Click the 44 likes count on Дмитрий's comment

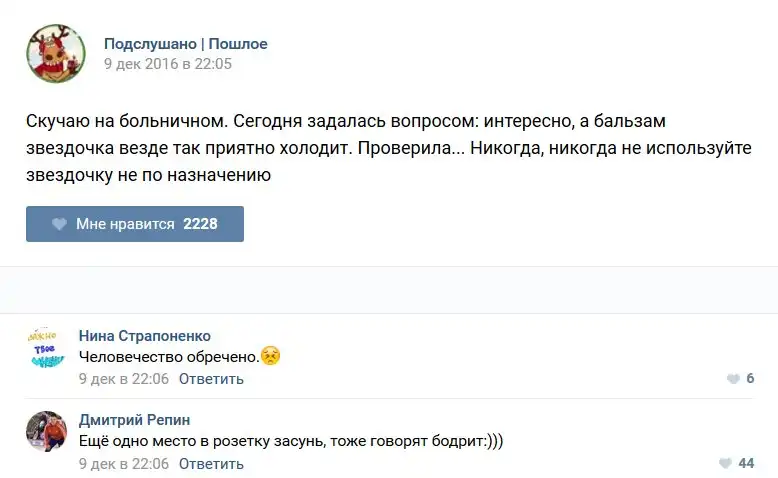746,463
